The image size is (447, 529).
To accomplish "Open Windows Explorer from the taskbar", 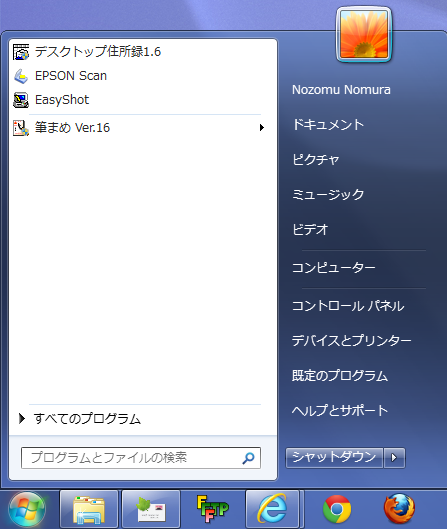I will pos(89,510).
